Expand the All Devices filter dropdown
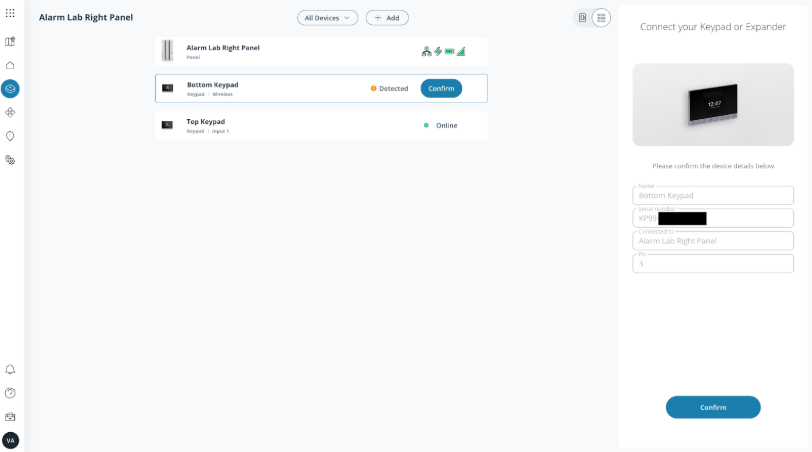812x452 pixels. pyautogui.click(x=327, y=18)
